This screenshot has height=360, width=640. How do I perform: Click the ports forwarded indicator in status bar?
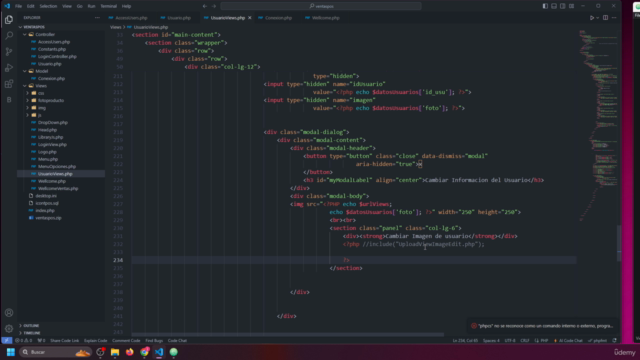tap(41, 340)
